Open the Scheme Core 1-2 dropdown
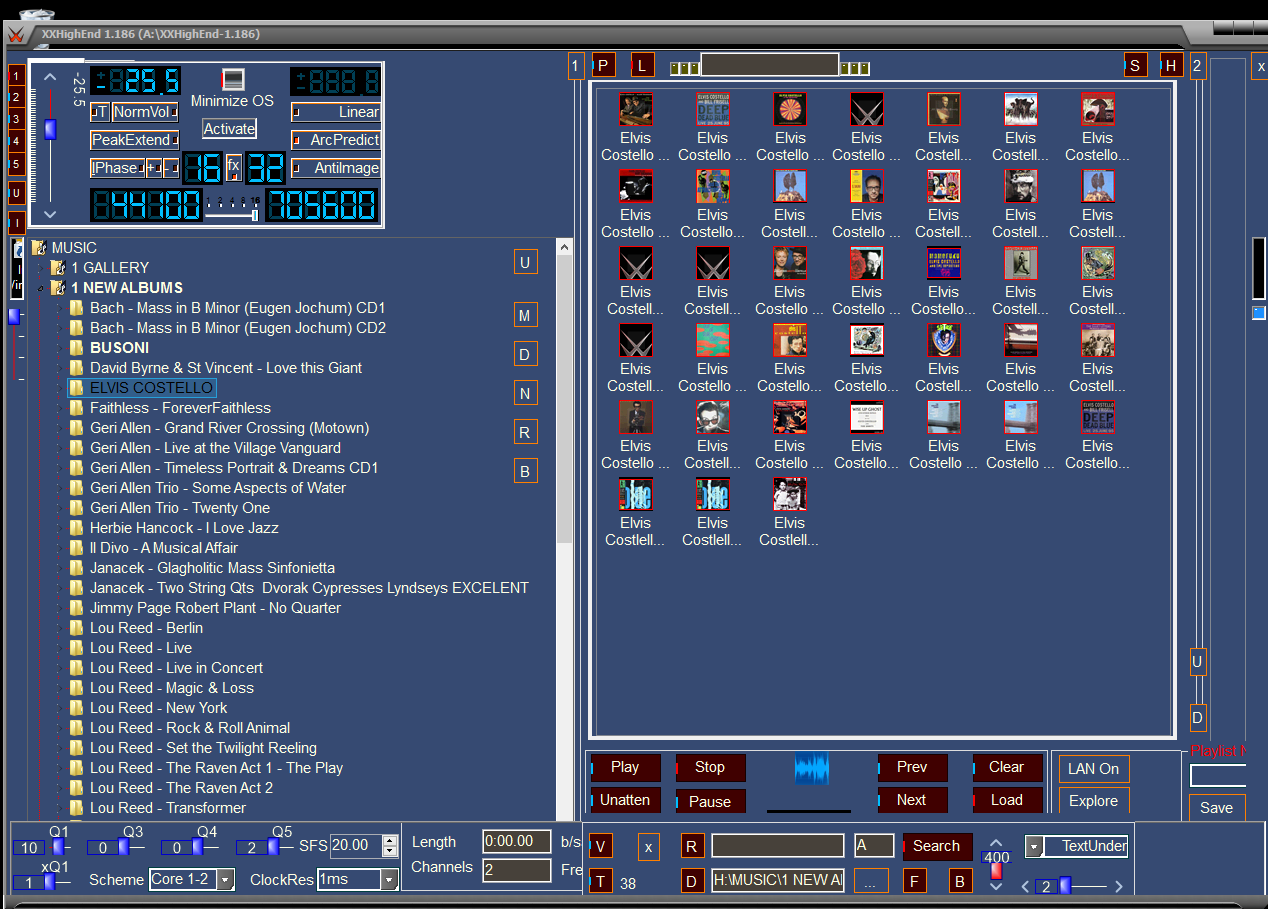Screen dimensions: 1268x909 click(225, 880)
